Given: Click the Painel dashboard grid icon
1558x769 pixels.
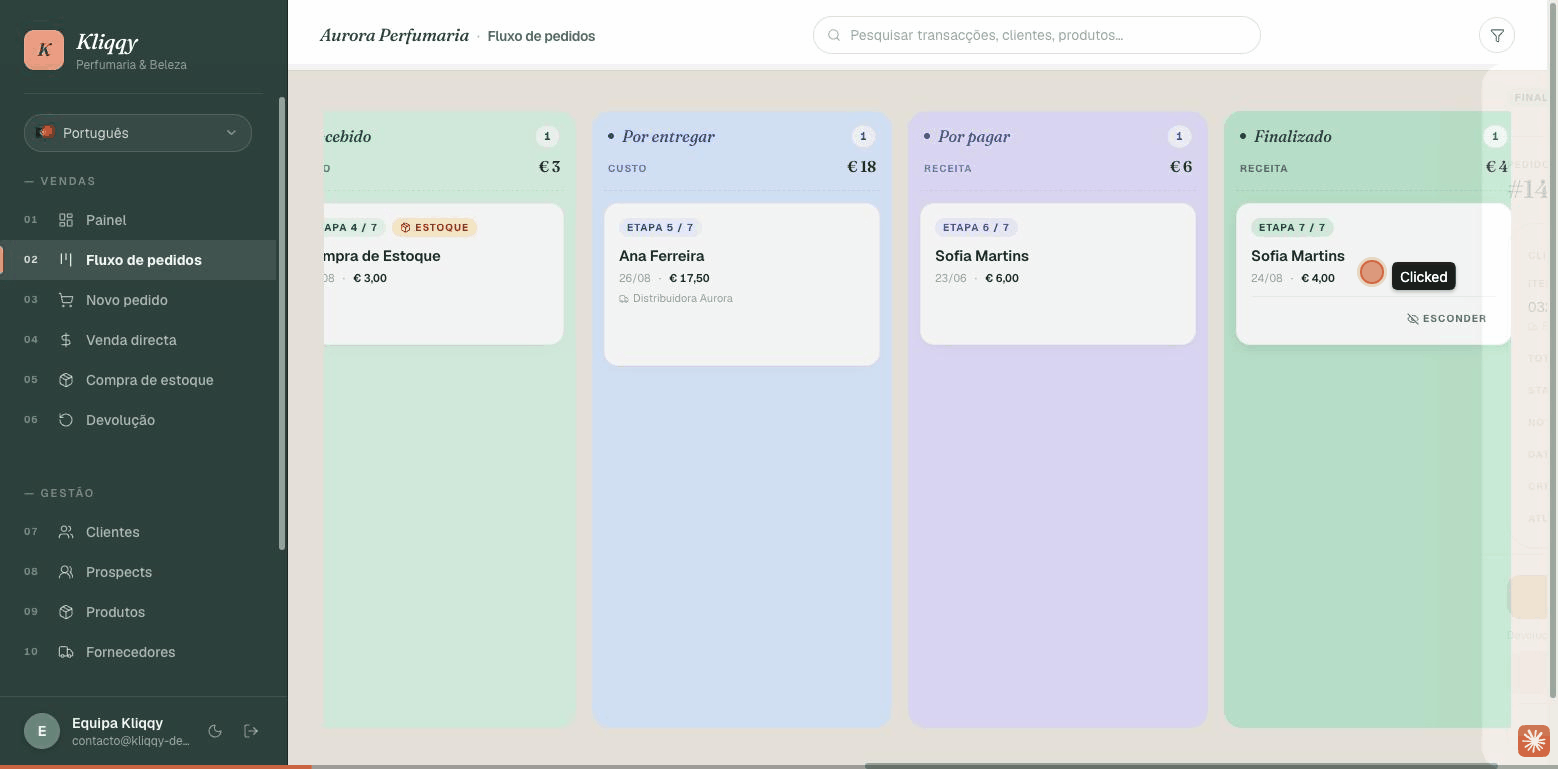Looking at the screenshot, I should coord(66,220).
